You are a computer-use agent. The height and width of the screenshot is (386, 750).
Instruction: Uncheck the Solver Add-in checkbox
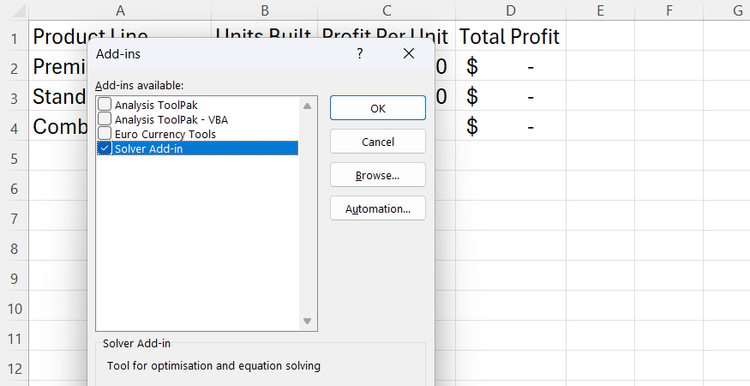tap(104, 148)
